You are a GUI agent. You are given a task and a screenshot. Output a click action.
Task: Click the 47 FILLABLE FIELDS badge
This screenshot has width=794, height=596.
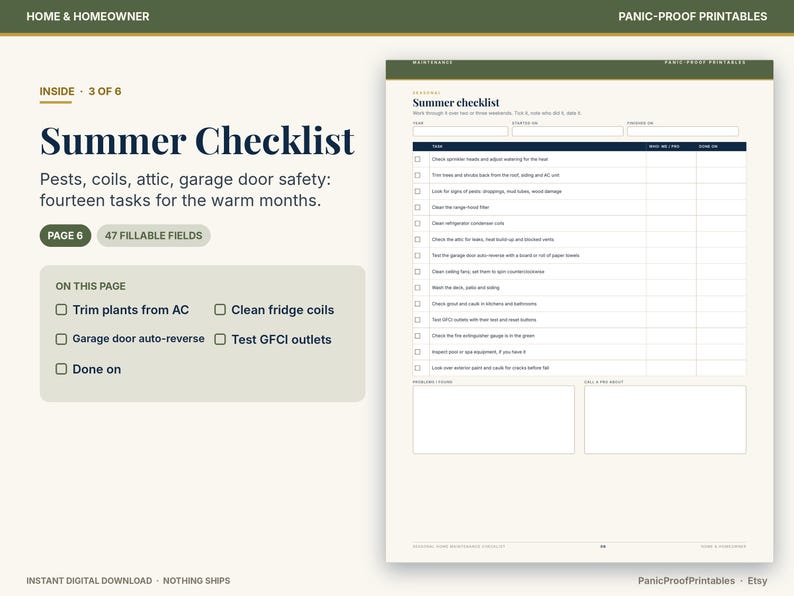tap(153, 235)
